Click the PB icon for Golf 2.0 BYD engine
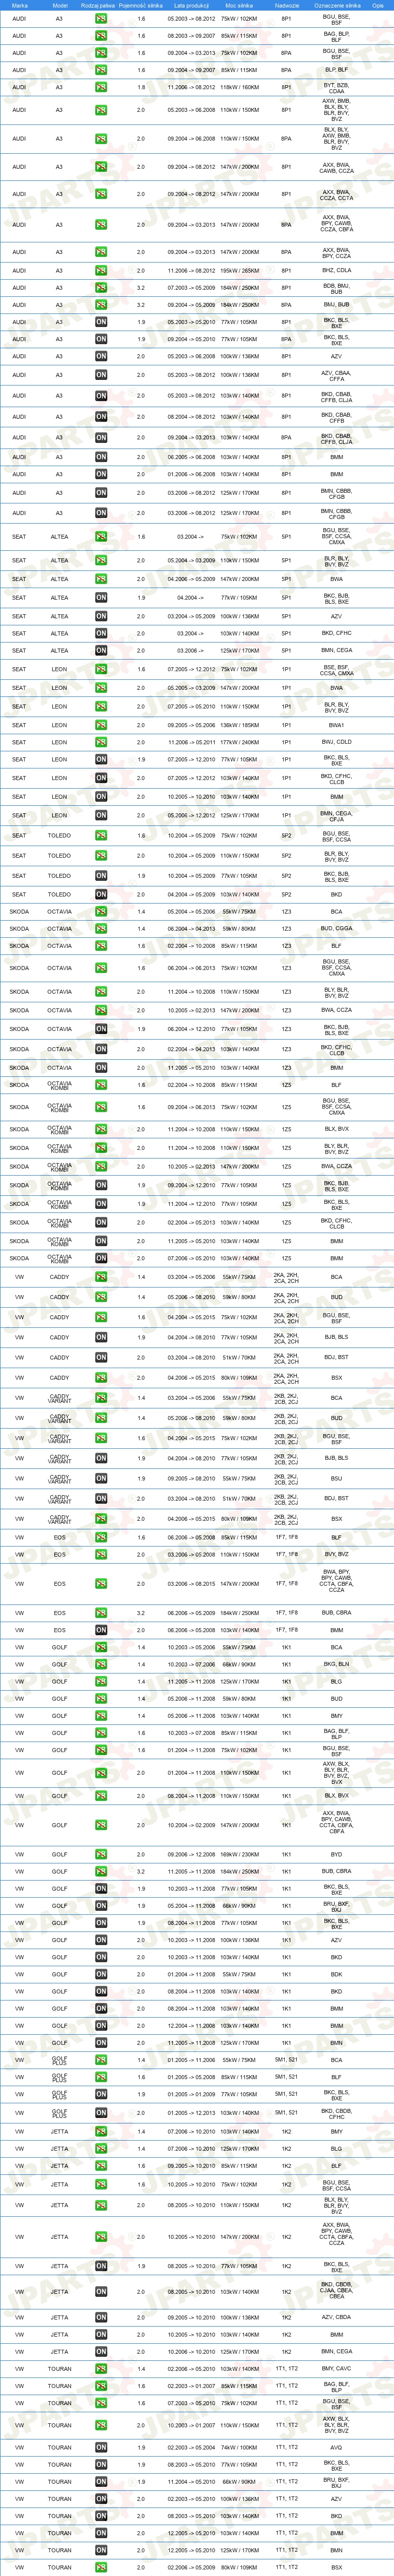394x2576 pixels. point(101,1854)
